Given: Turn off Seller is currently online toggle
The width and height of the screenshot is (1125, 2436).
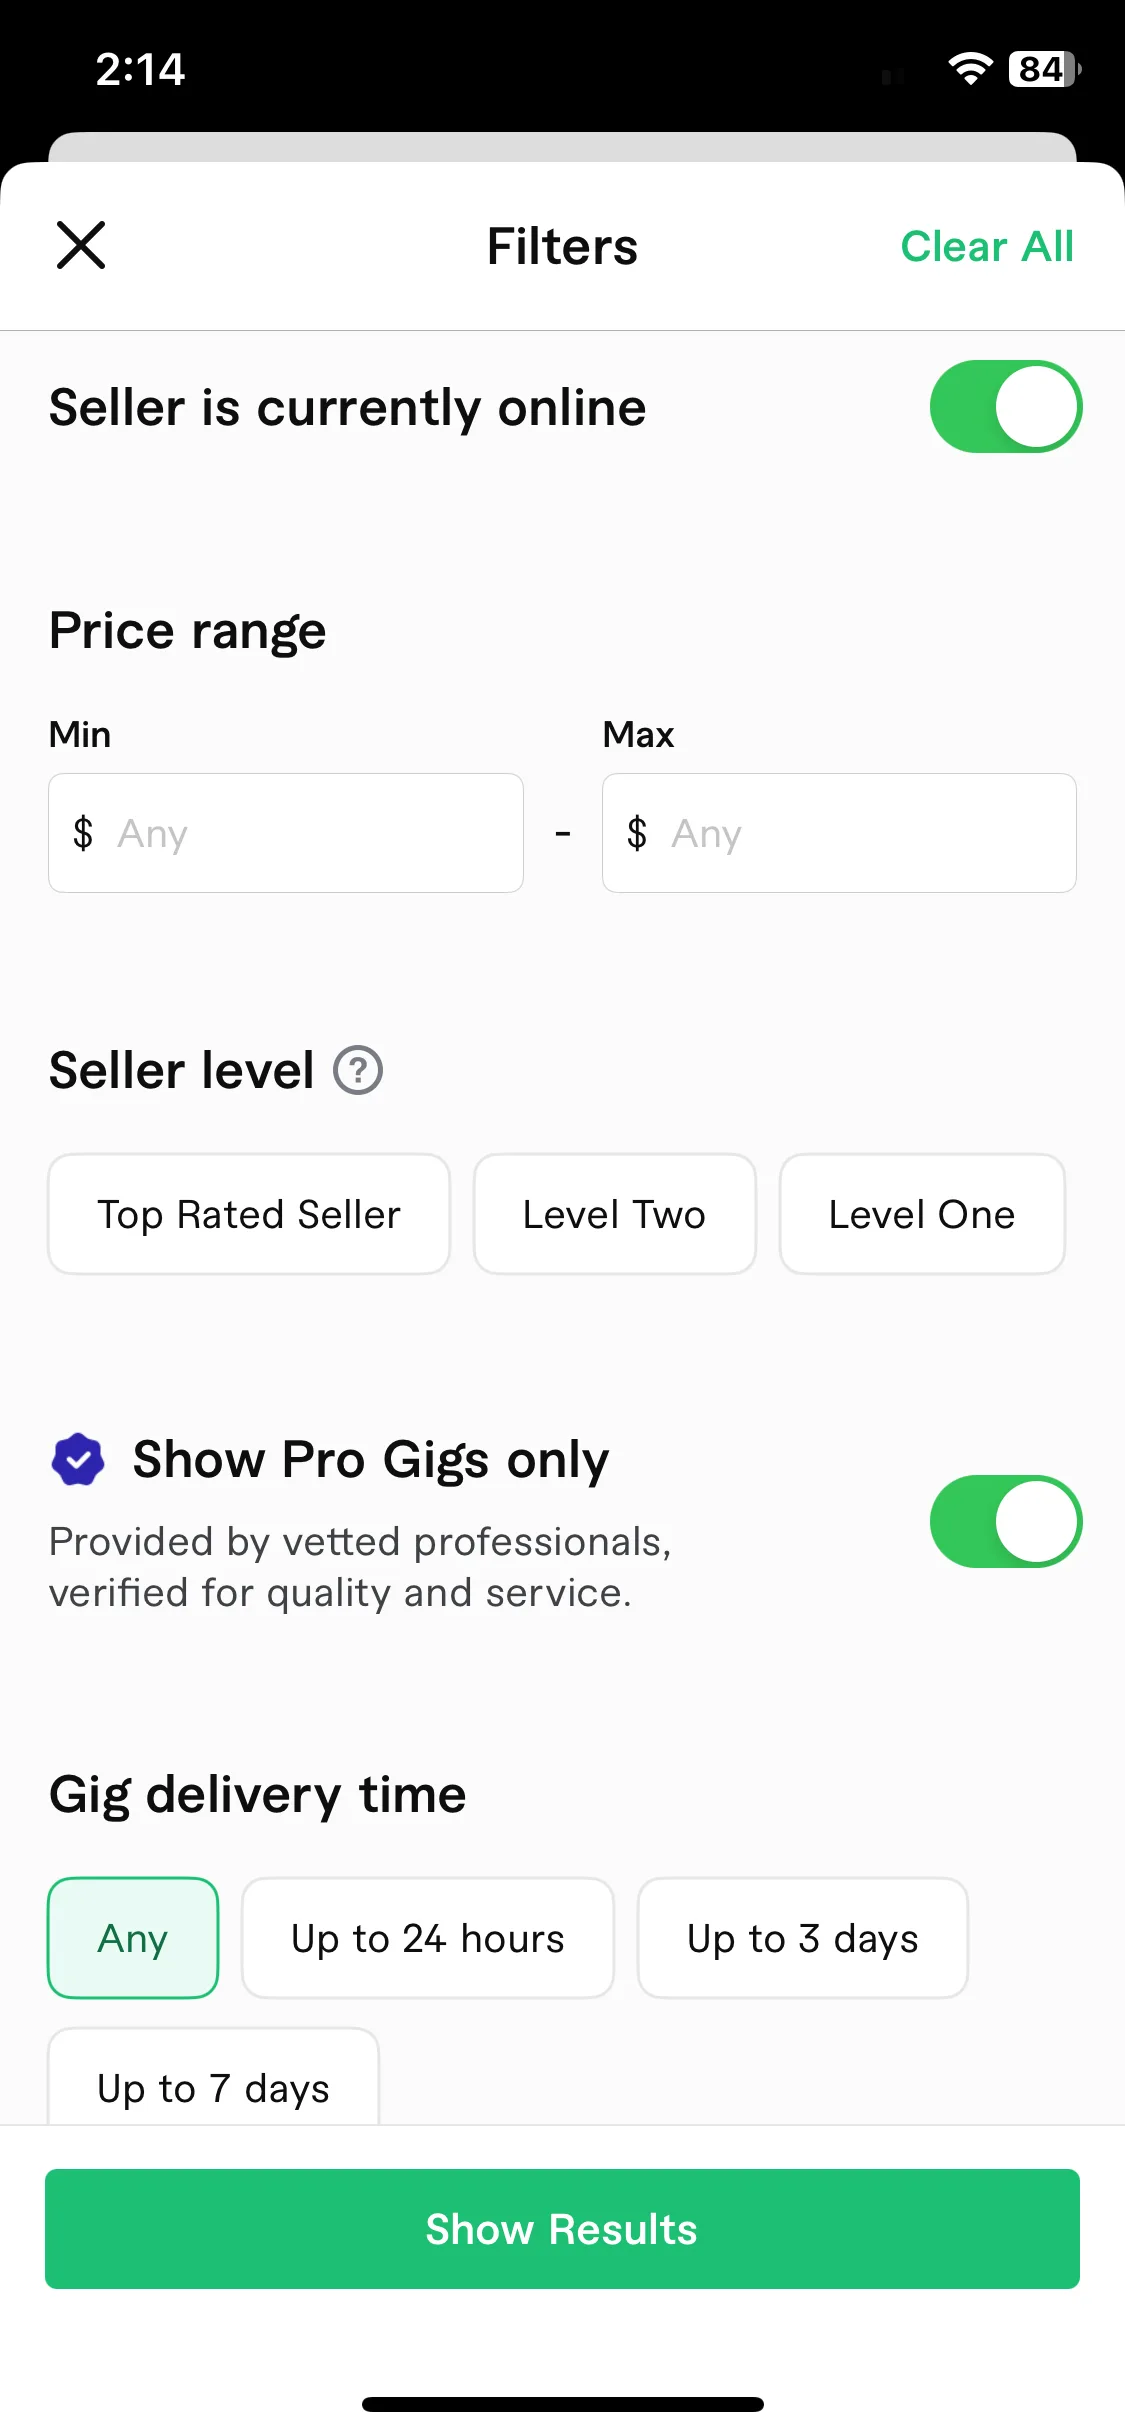Looking at the screenshot, I should [x=1006, y=407].
